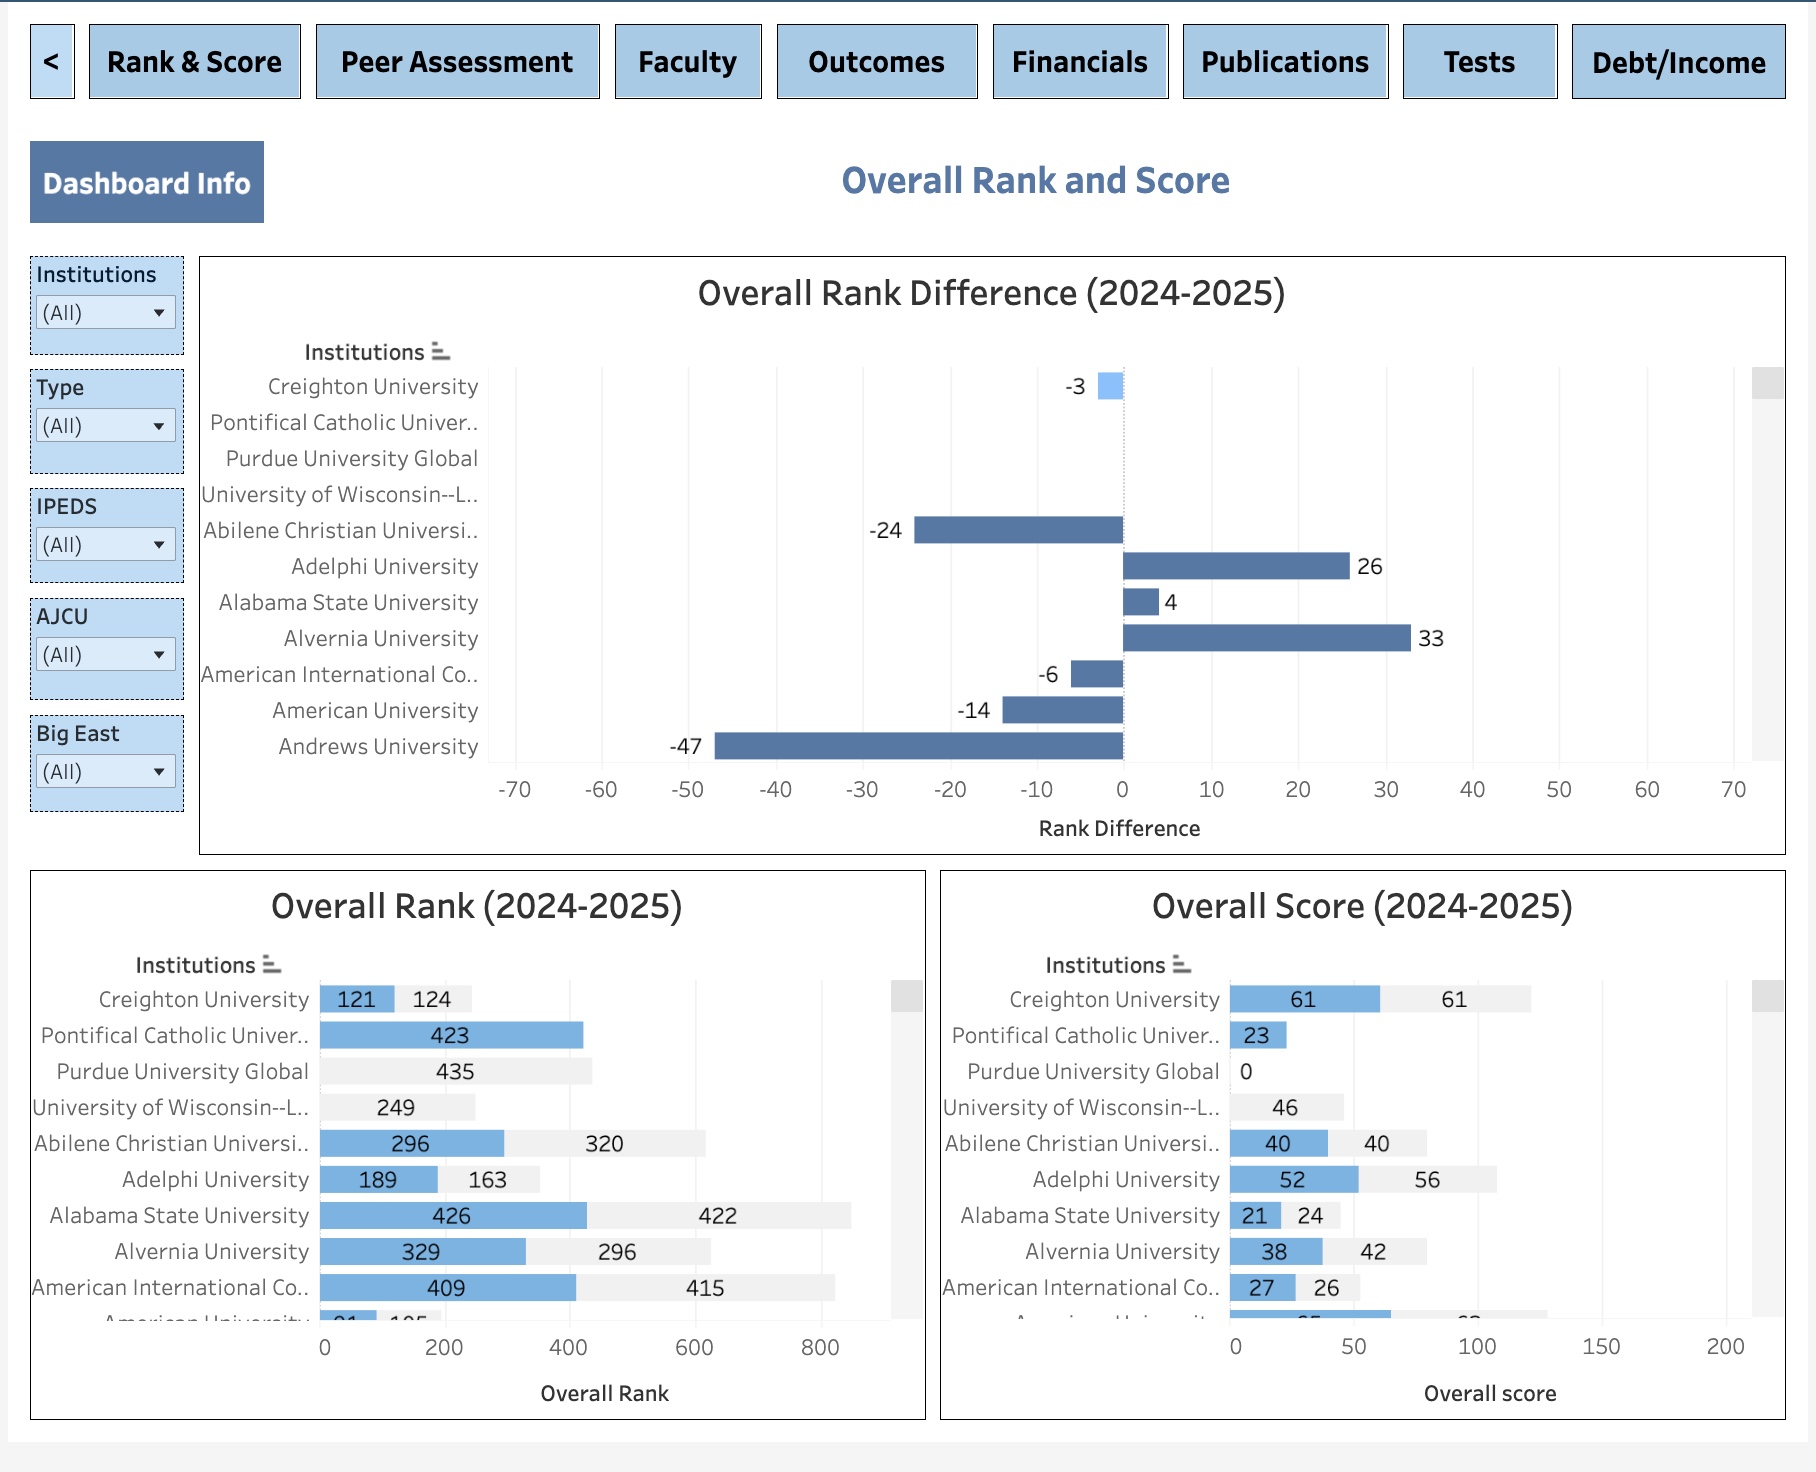This screenshot has height=1472, width=1816.
Task: Click the Alabama State University 4 bar
Action: click(x=1141, y=602)
